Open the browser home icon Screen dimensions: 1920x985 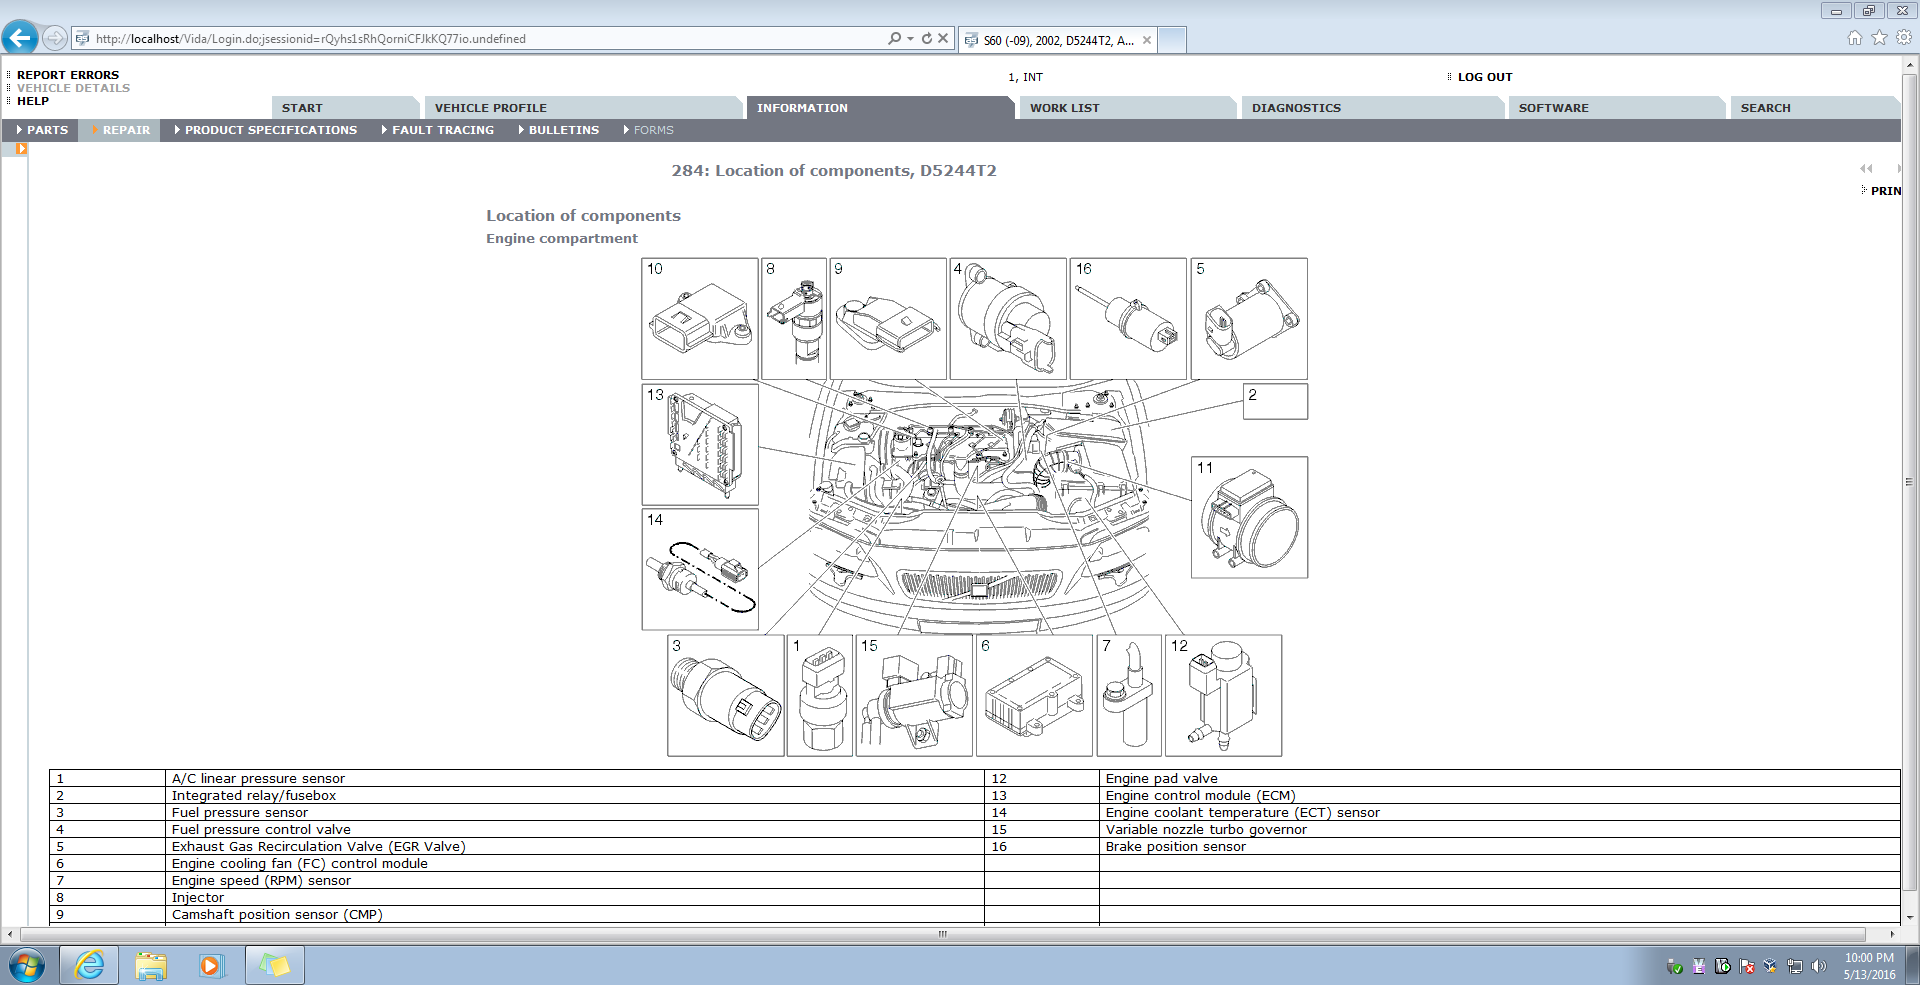pyautogui.click(x=1855, y=38)
